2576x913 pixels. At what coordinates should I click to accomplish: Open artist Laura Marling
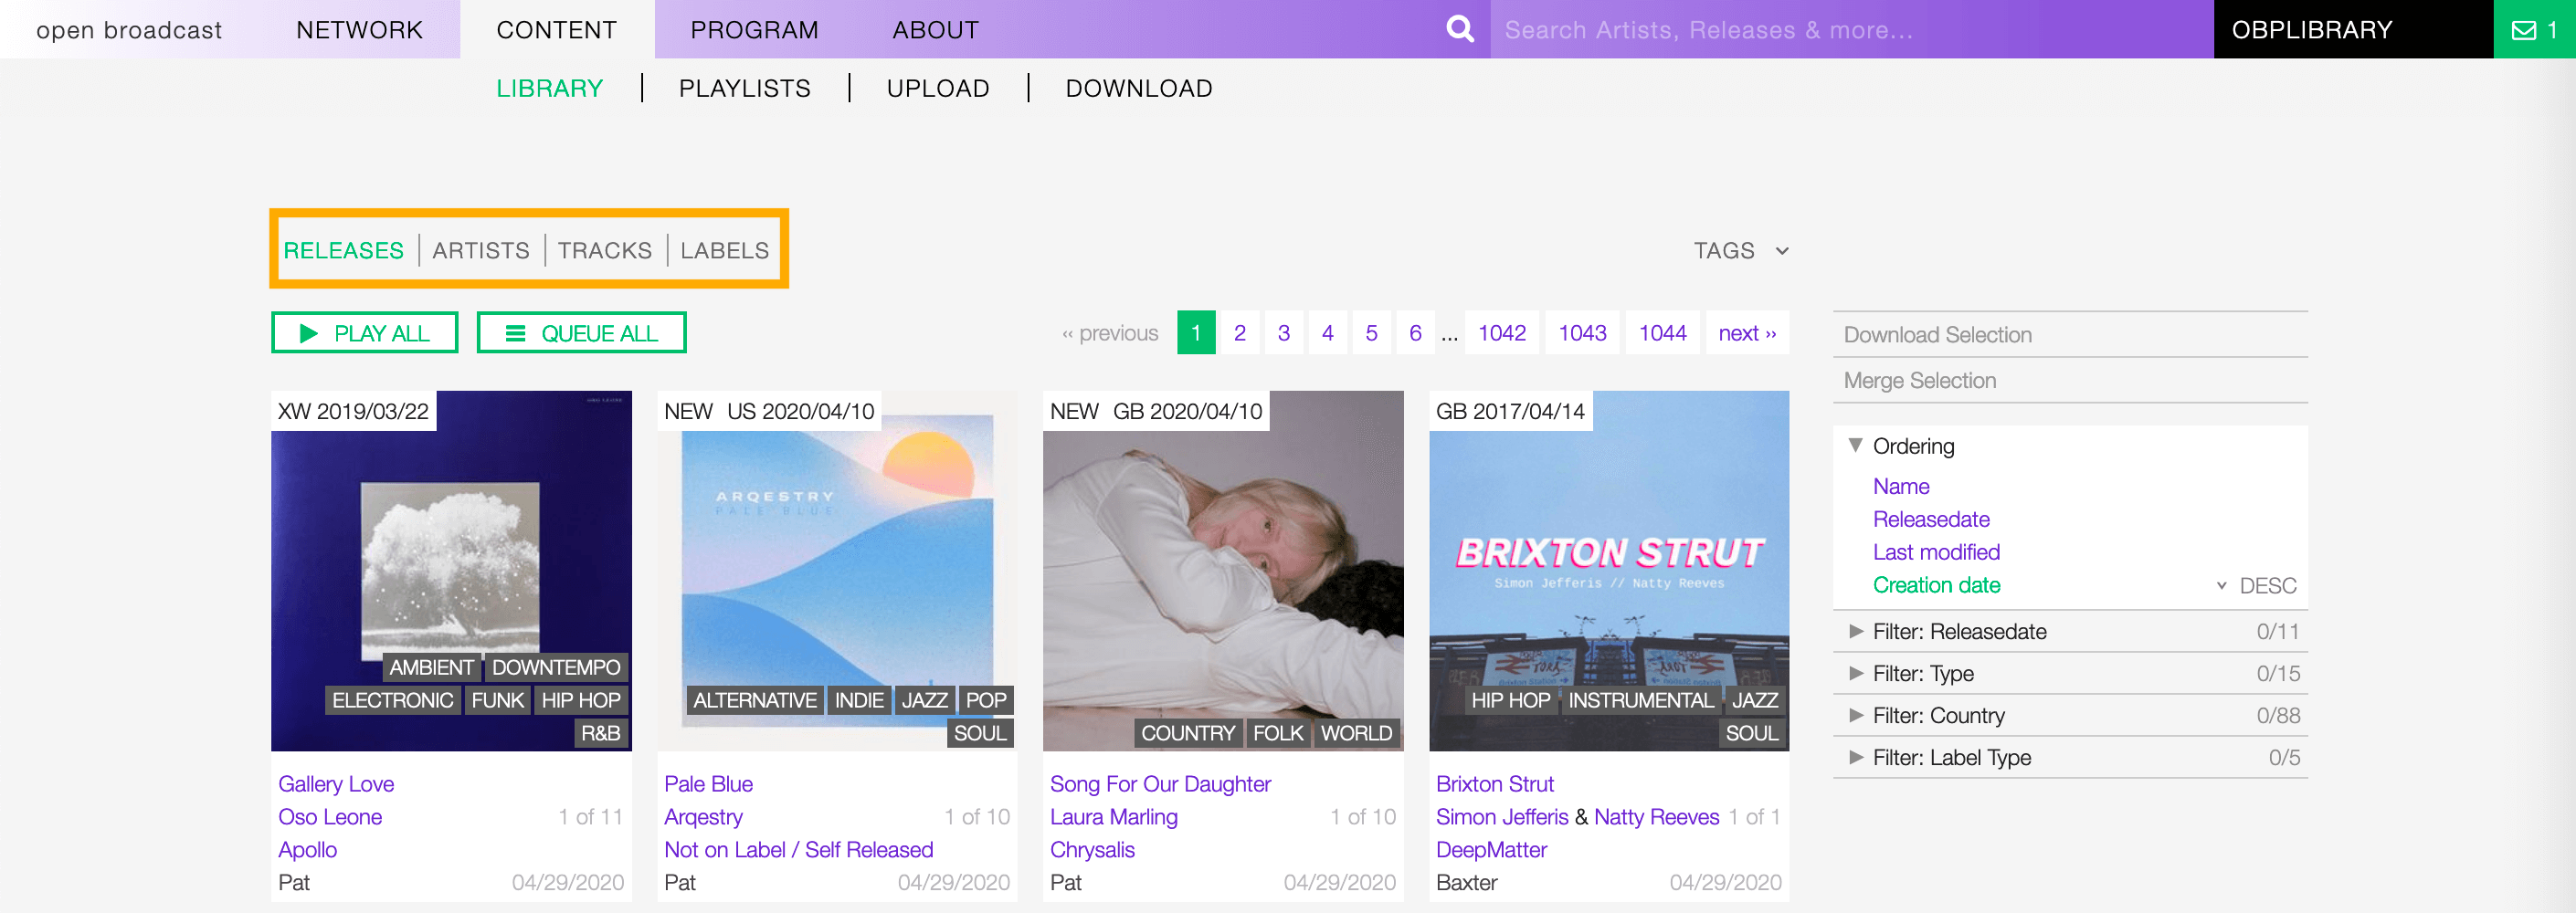pyautogui.click(x=1113, y=817)
